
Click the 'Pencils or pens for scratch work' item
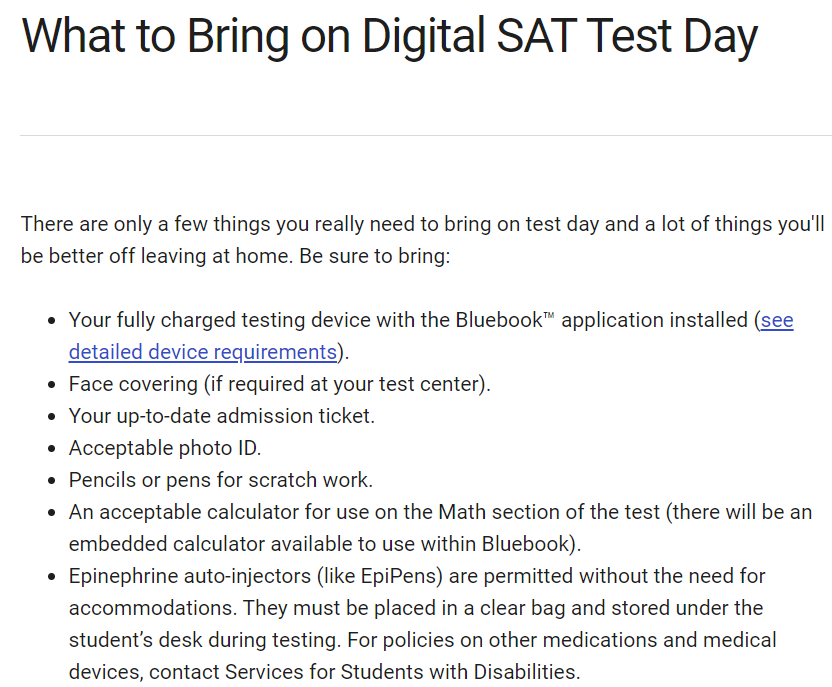(221, 480)
